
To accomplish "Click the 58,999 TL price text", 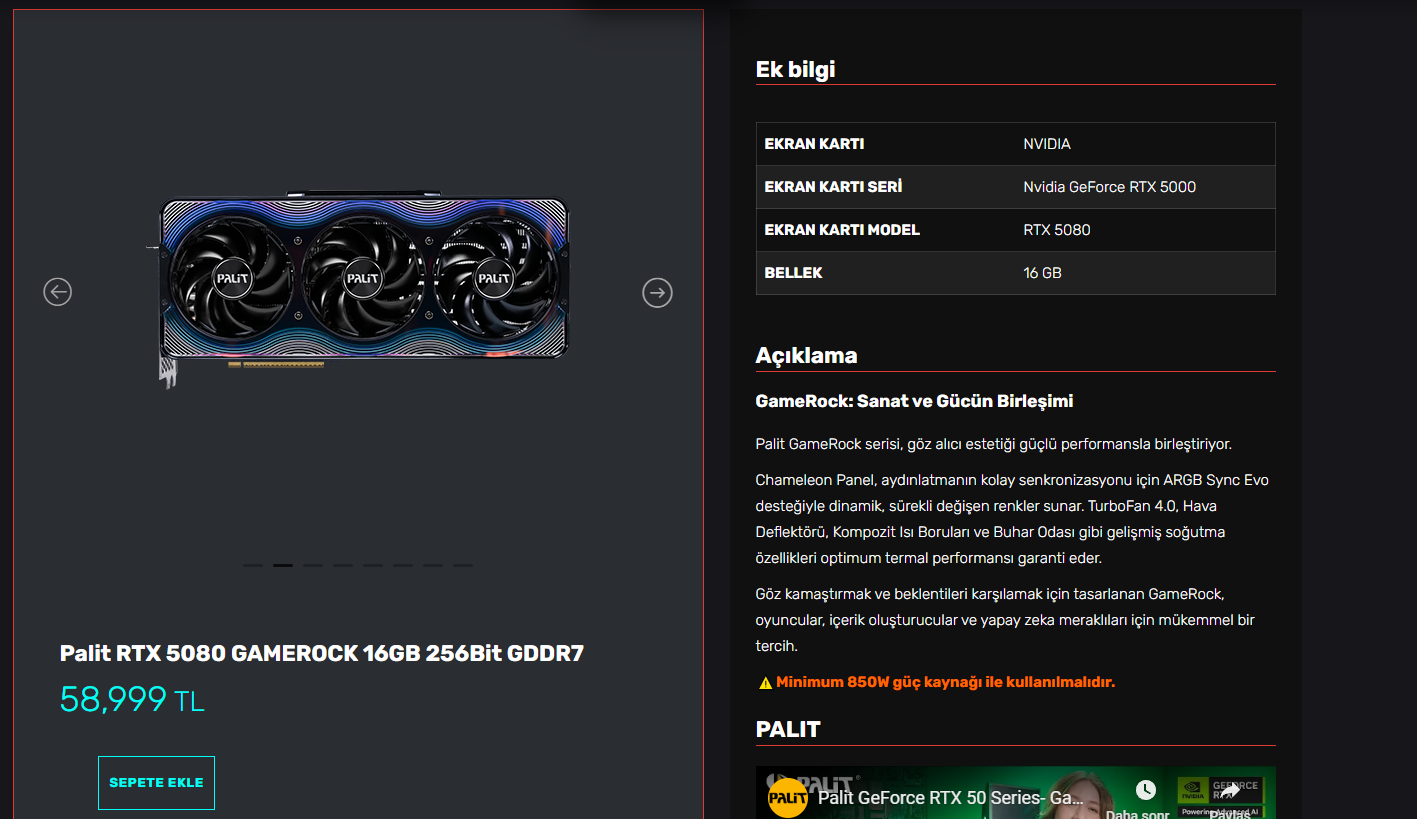I will tap(132, 700).
